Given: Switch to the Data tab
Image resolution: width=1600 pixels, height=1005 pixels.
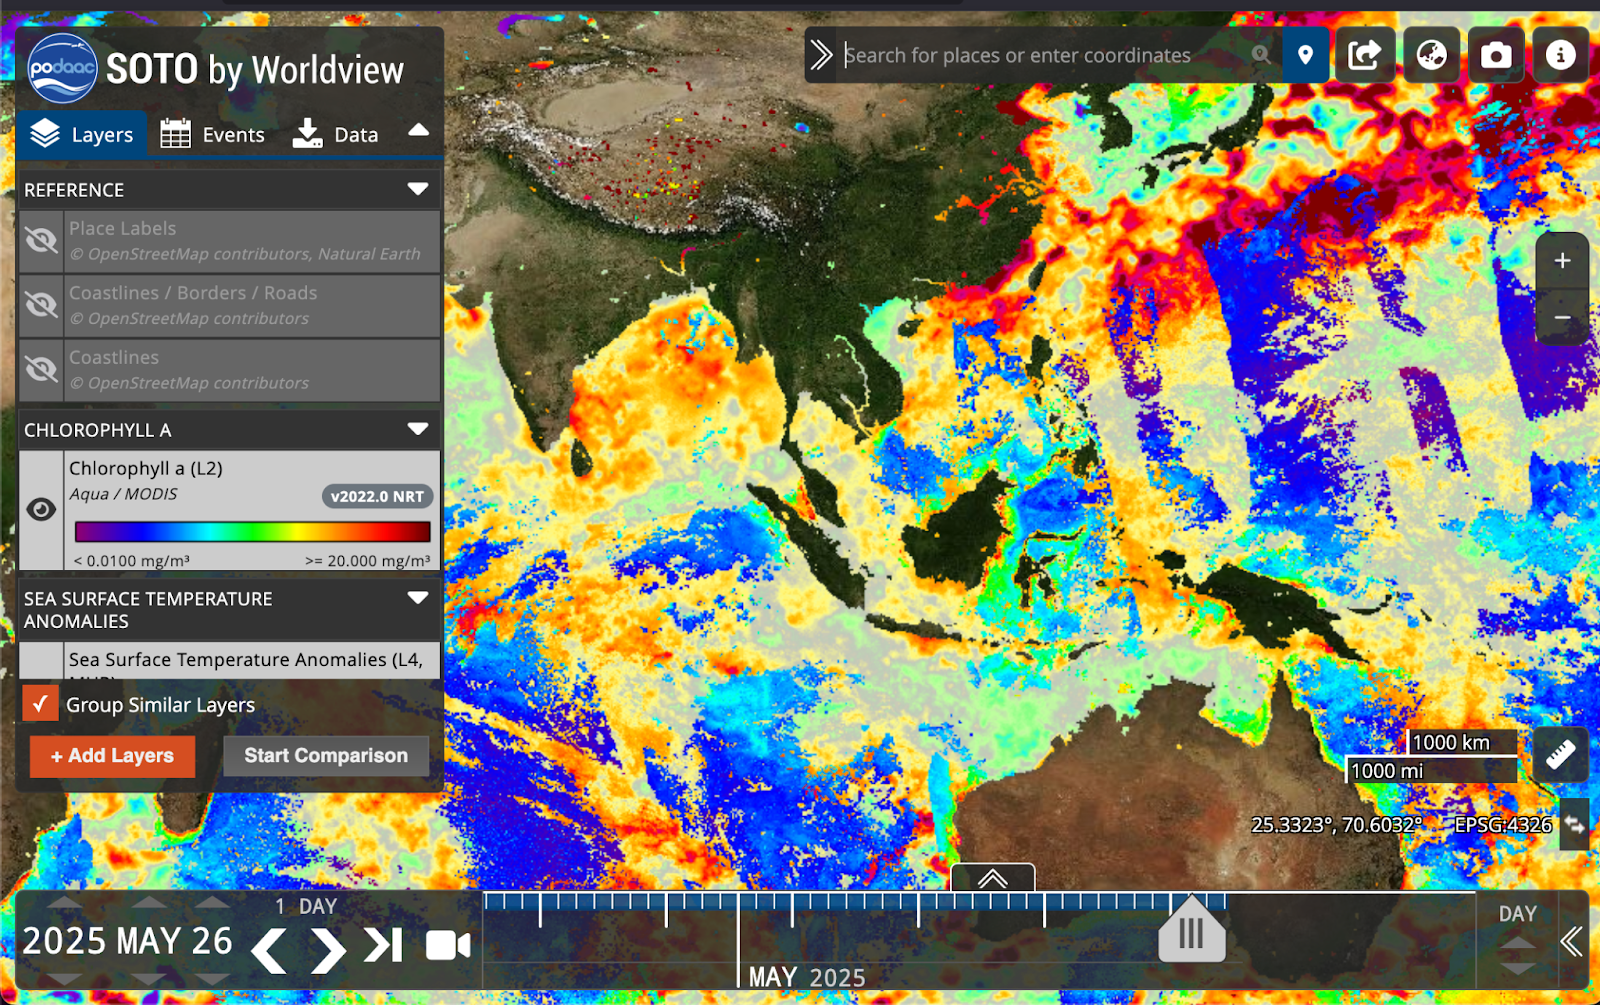Looking at the screenshot, I should click(336, 134).
